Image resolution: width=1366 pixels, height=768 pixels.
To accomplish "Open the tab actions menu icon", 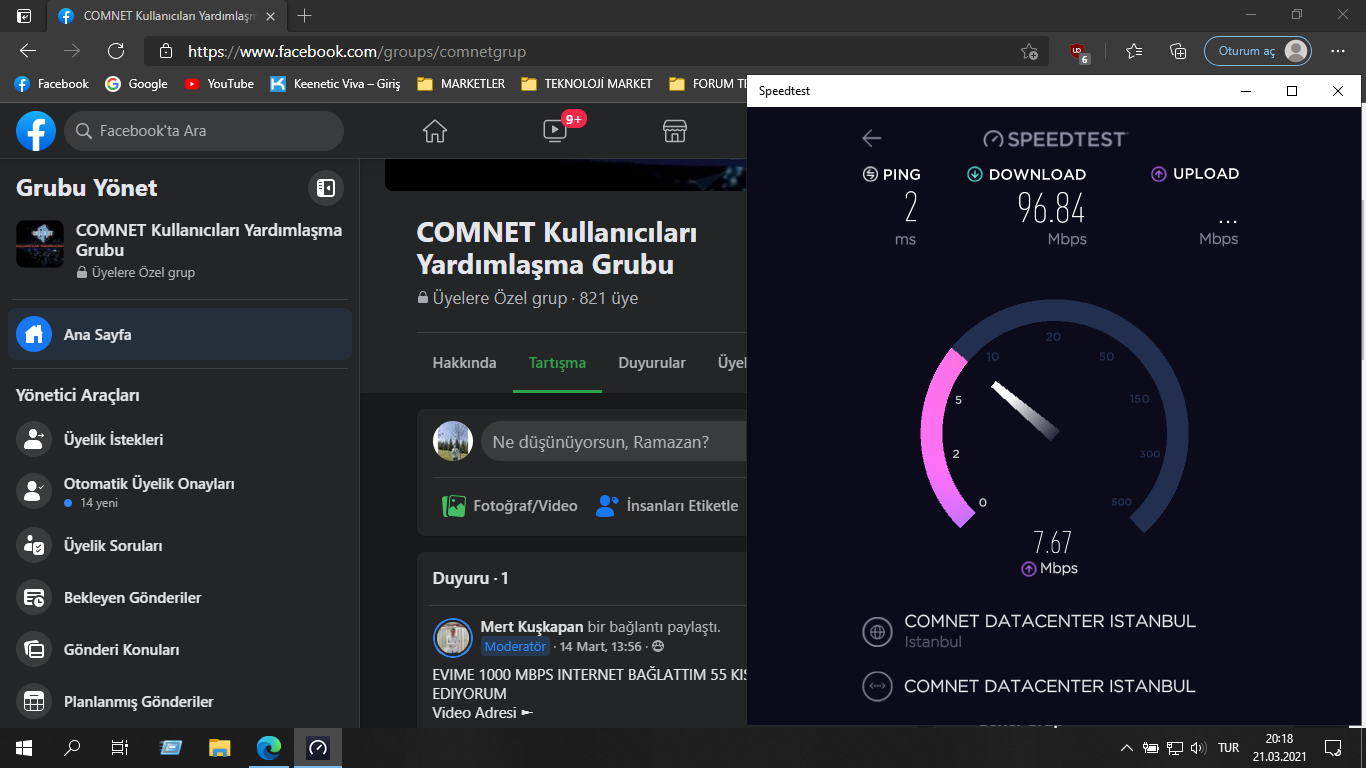I will coord(24,16).
